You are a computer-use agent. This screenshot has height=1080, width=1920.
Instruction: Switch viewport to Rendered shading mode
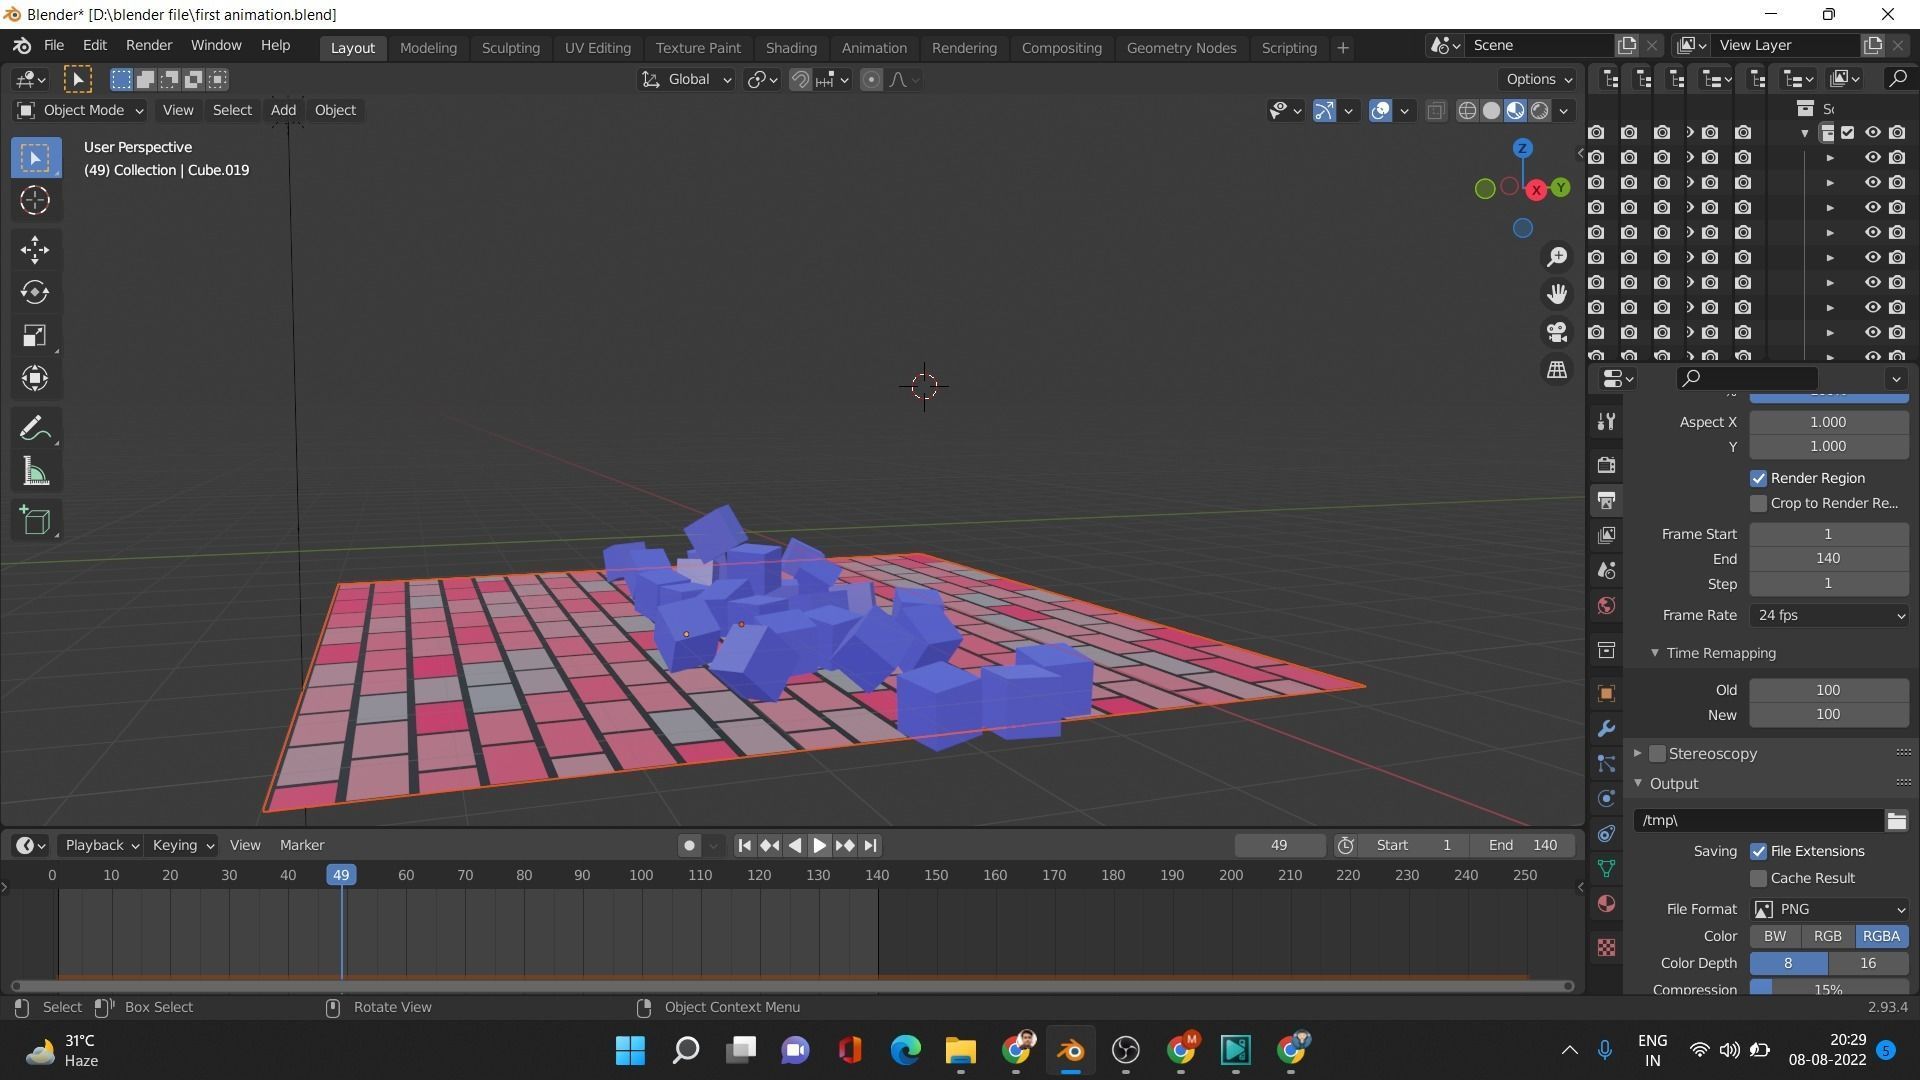[x=1539, y=111]
